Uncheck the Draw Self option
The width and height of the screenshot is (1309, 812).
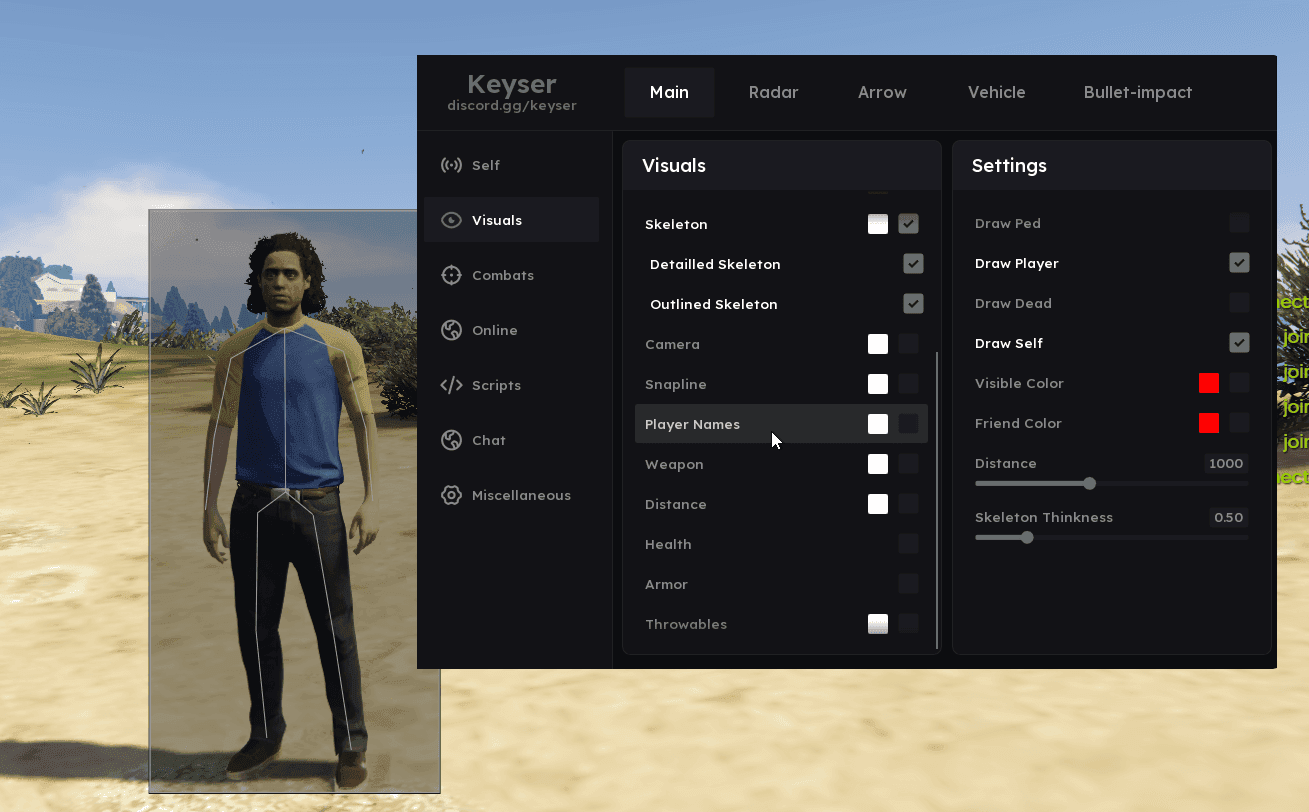(1239, 343)
